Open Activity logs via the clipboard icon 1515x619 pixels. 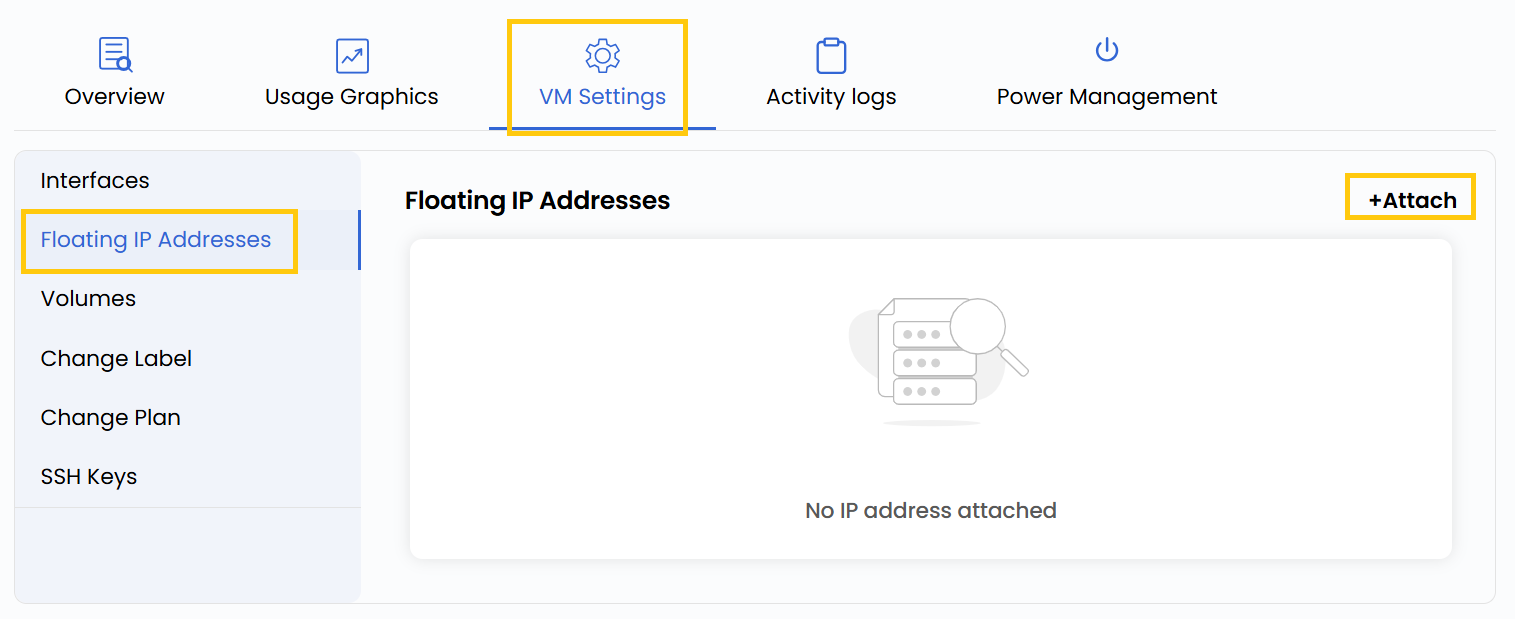tap(830, 53)
